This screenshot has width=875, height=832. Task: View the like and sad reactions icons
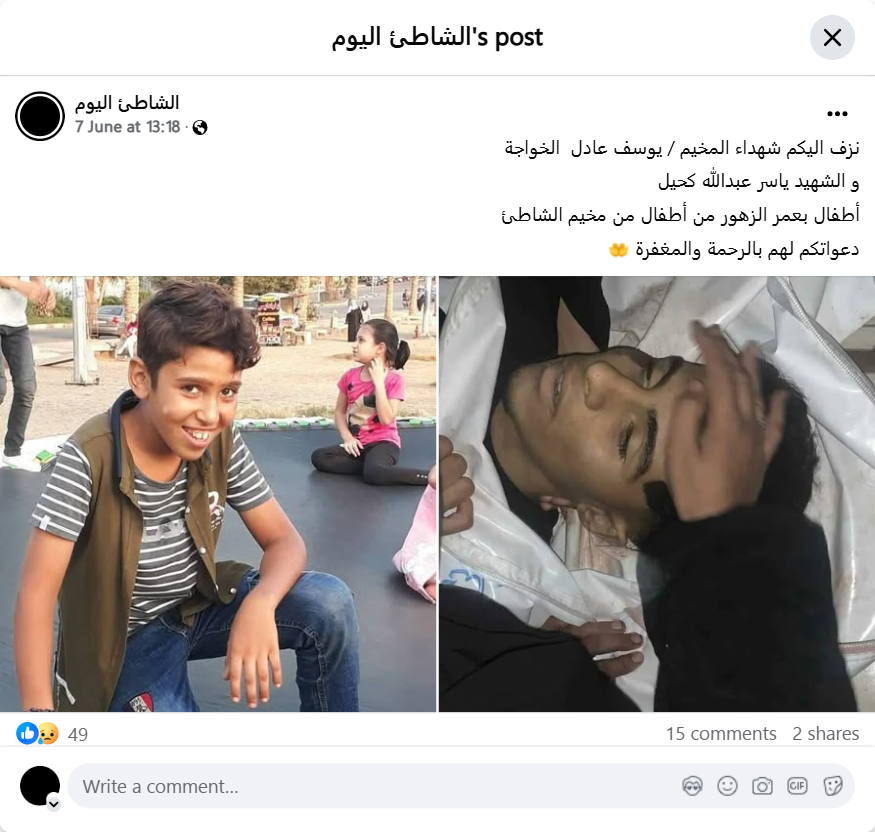pyautogui.click(x=37, y=733)
